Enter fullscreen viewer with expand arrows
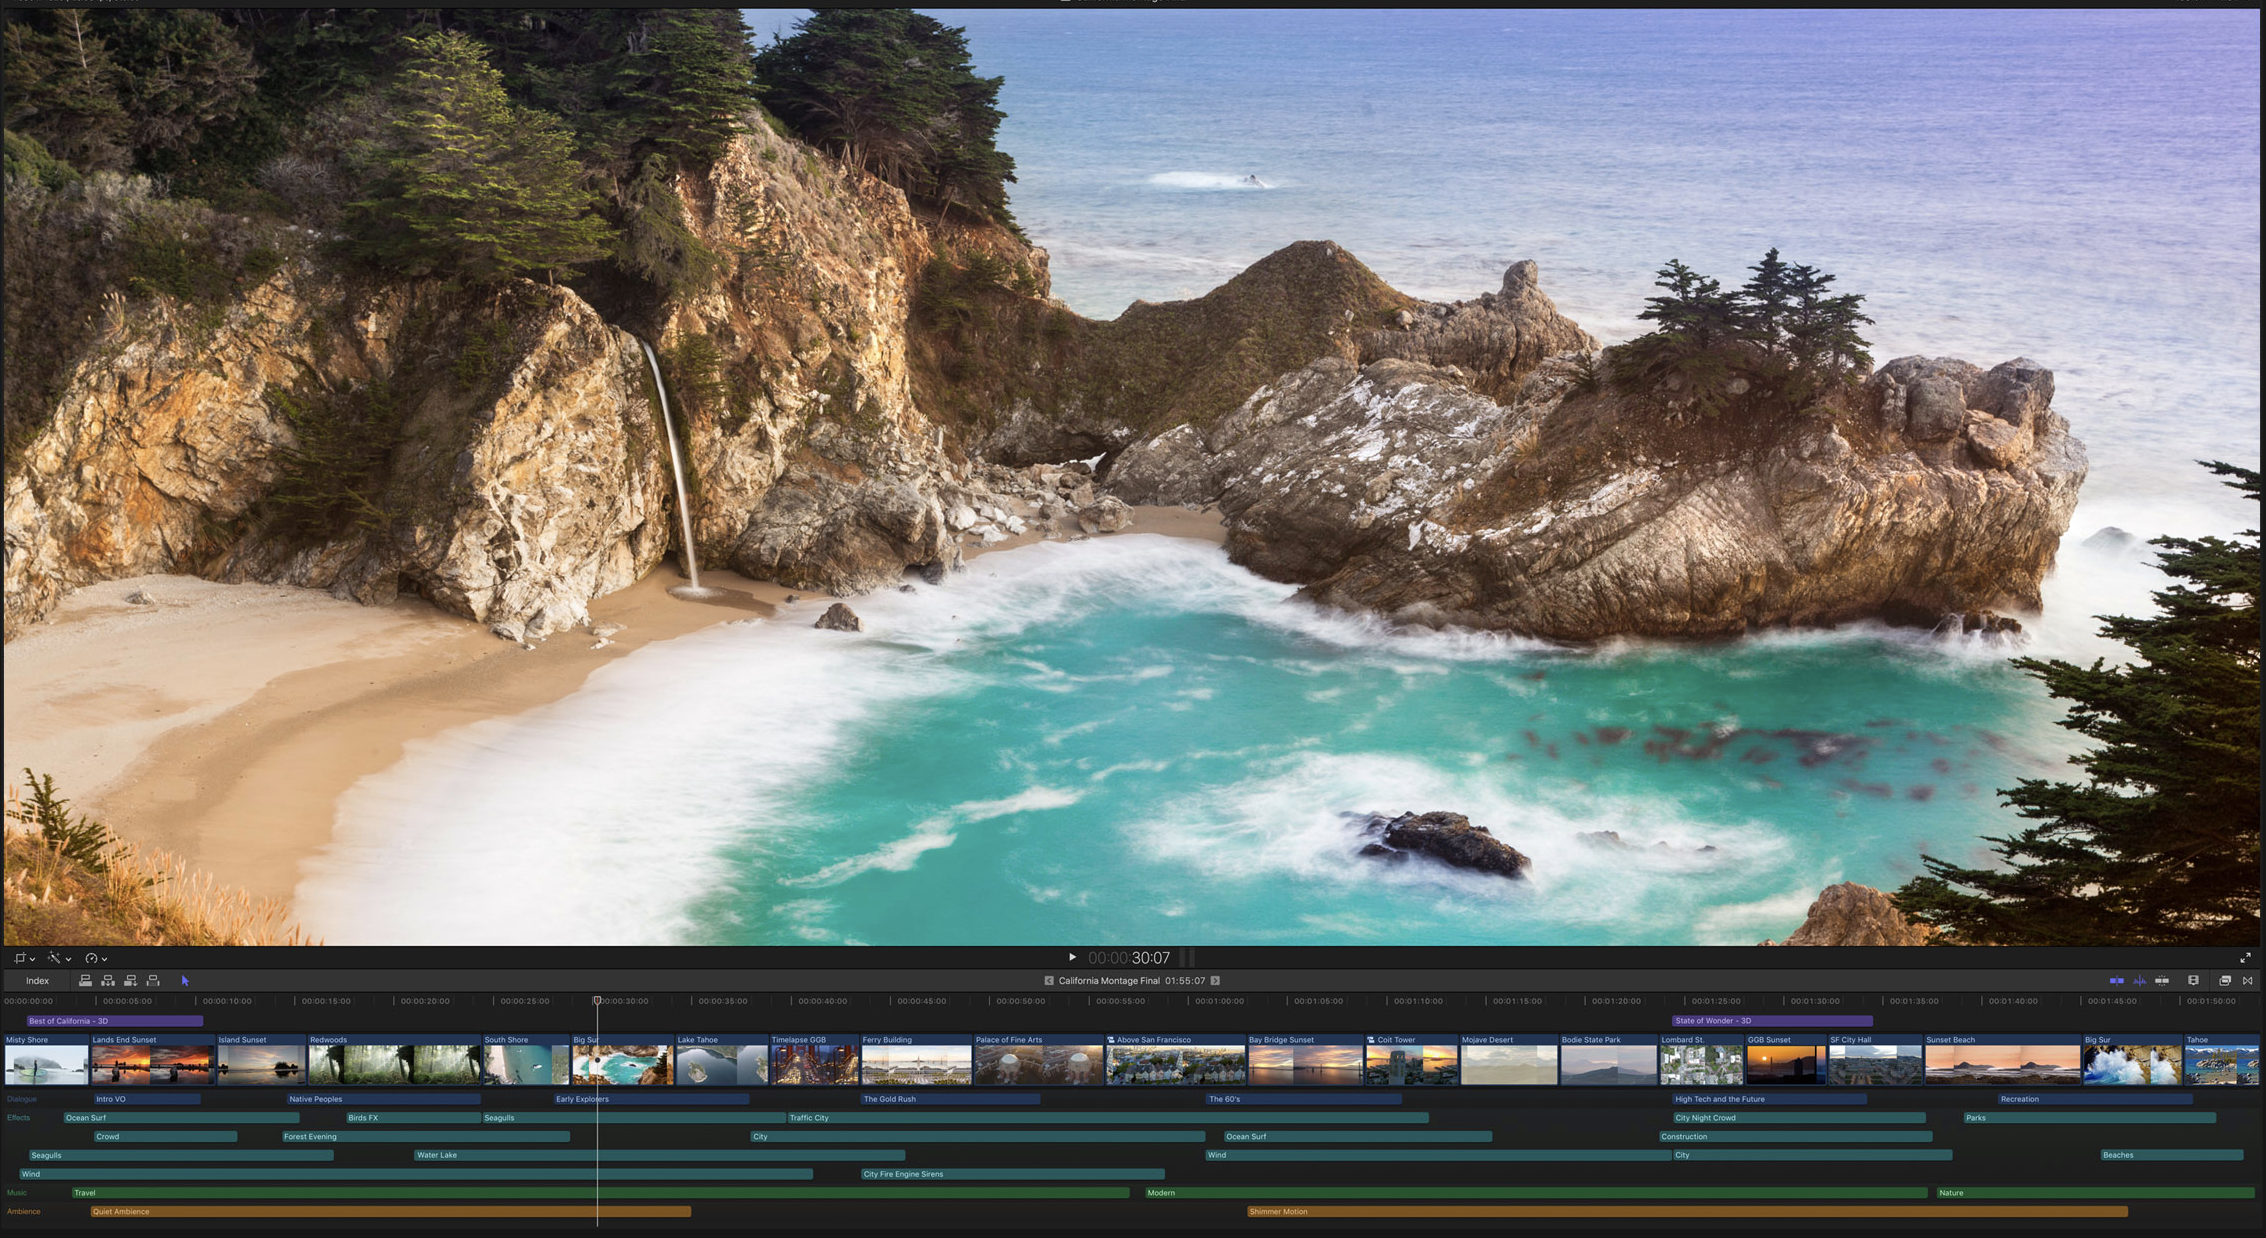This screenshot has height=1238, width=2266. click(x=2245, y=958)
